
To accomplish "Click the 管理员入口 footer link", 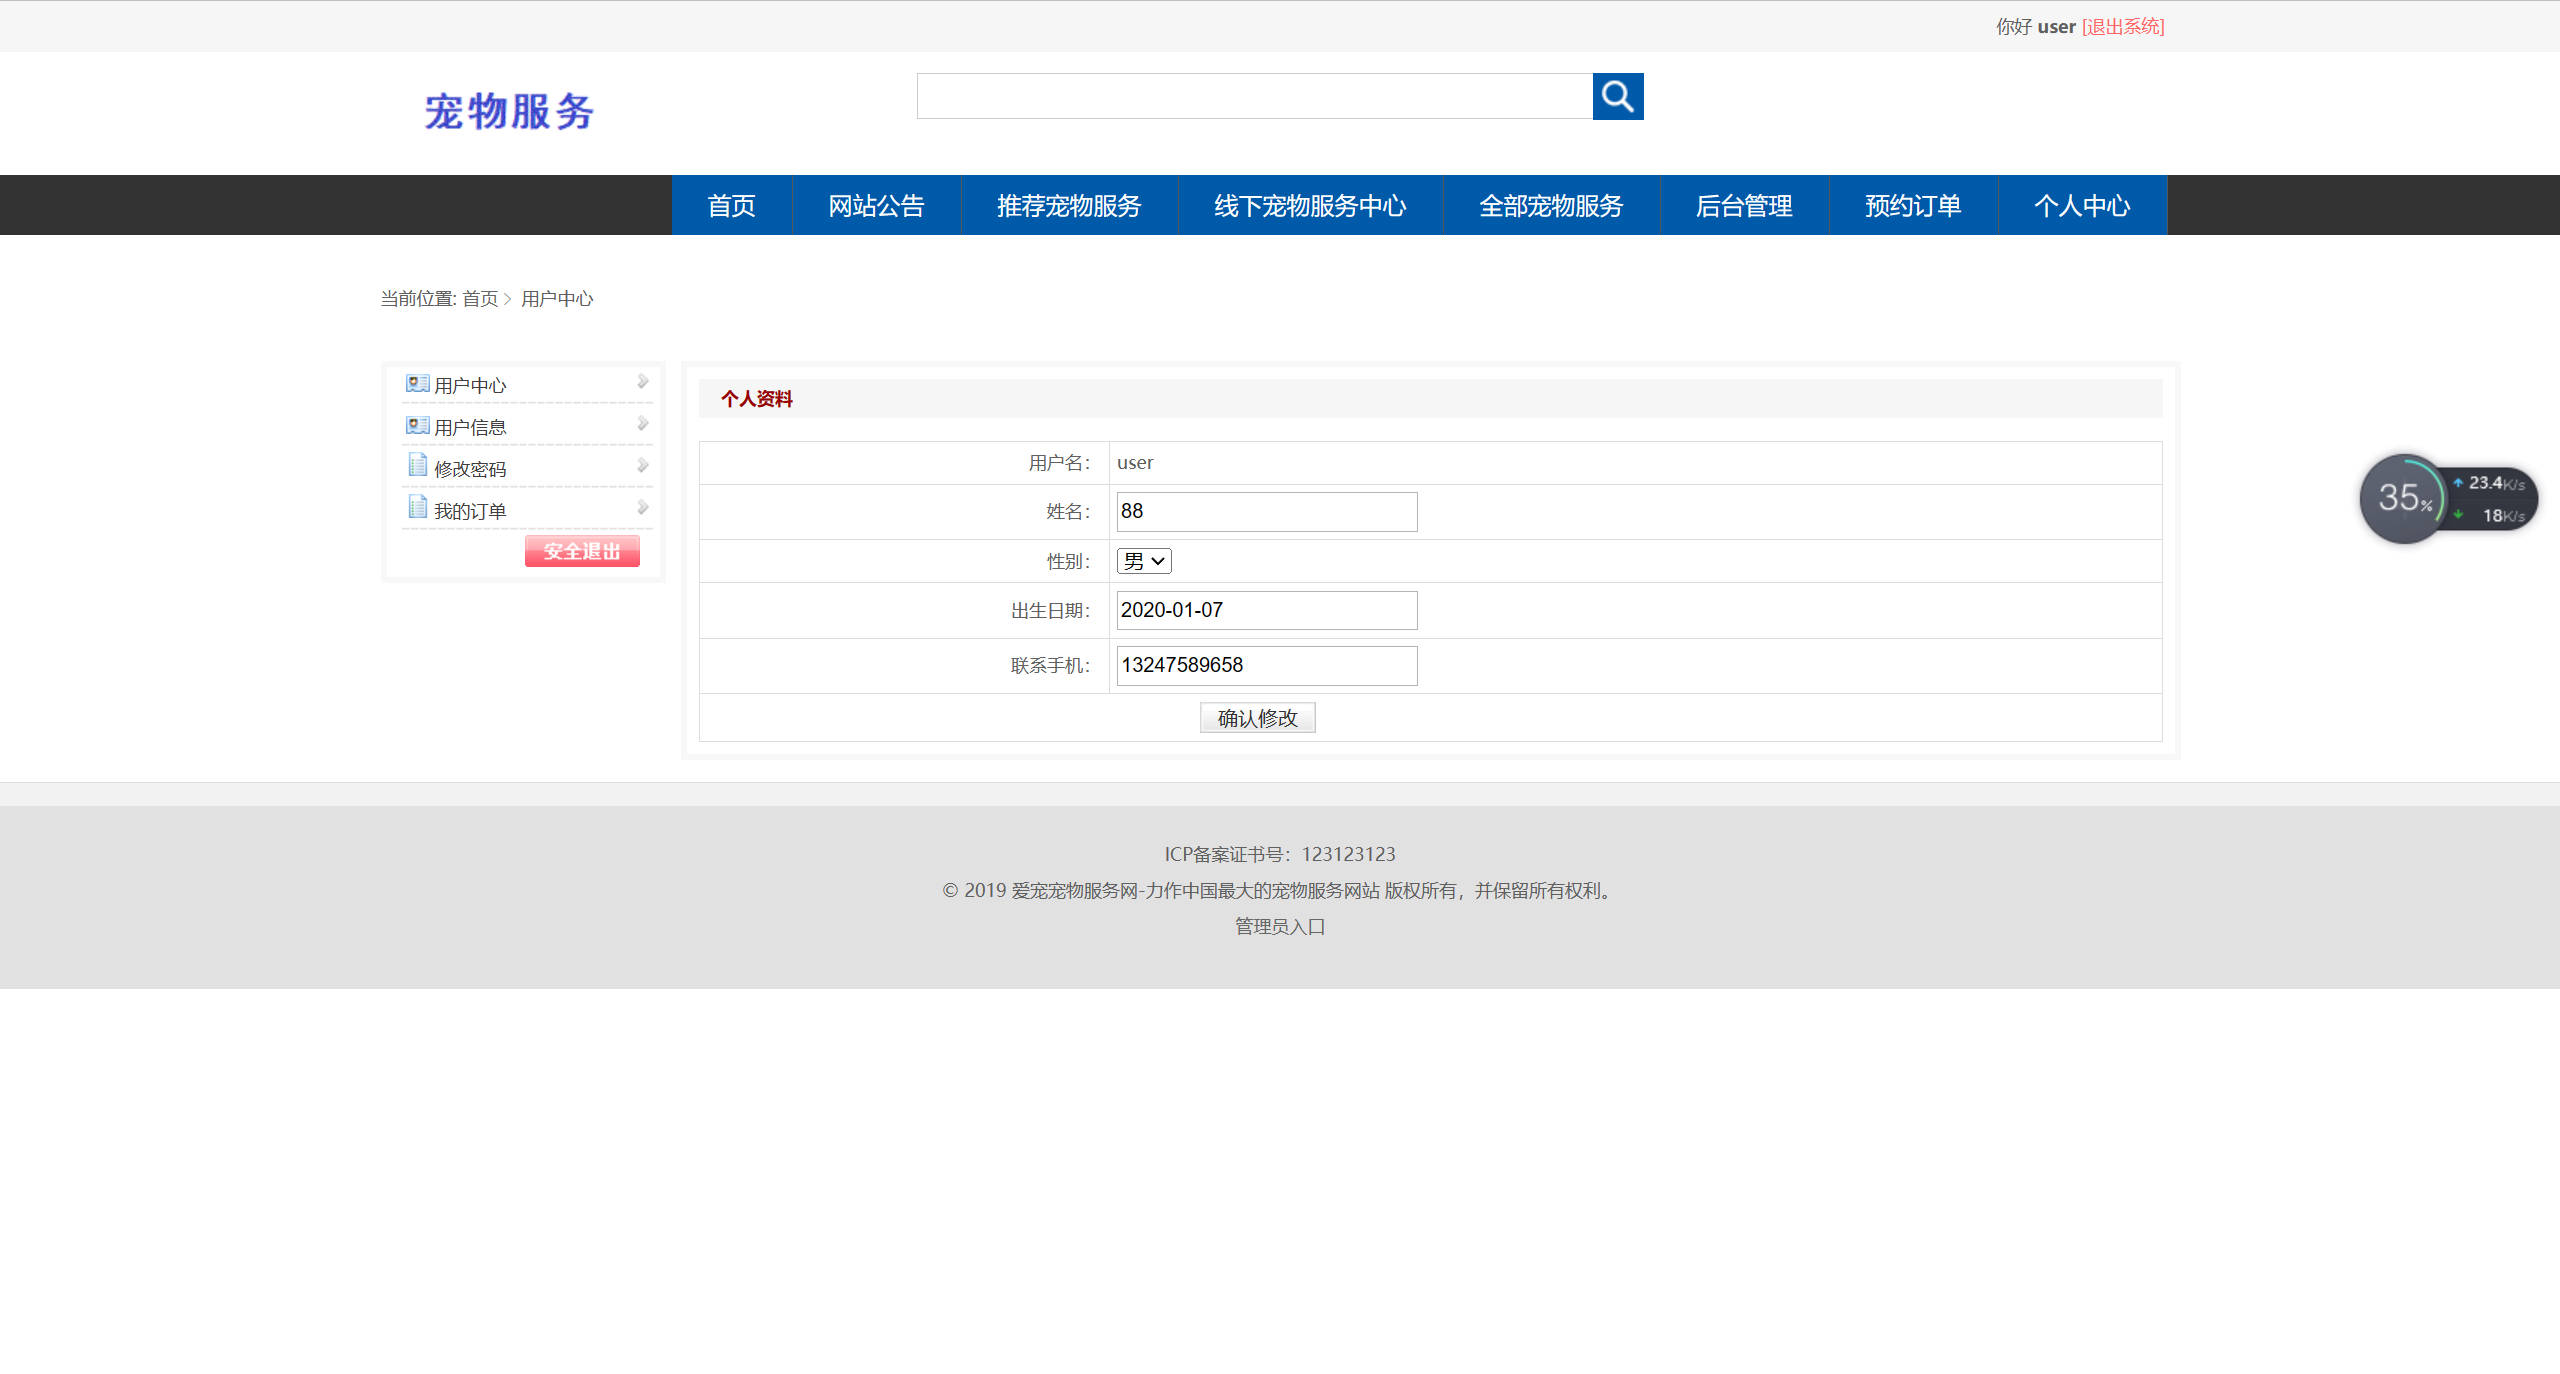I will [x=1278, y=926].
